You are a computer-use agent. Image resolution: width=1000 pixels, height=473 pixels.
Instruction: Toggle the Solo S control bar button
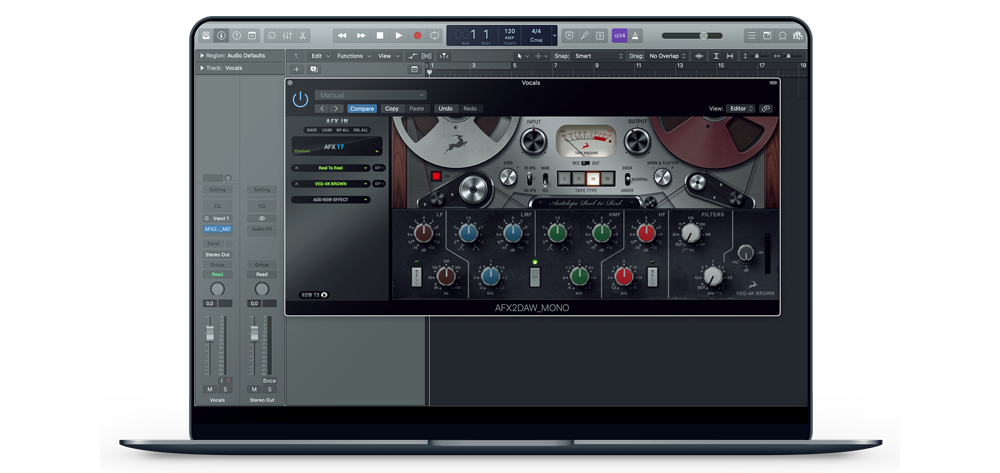599,36
